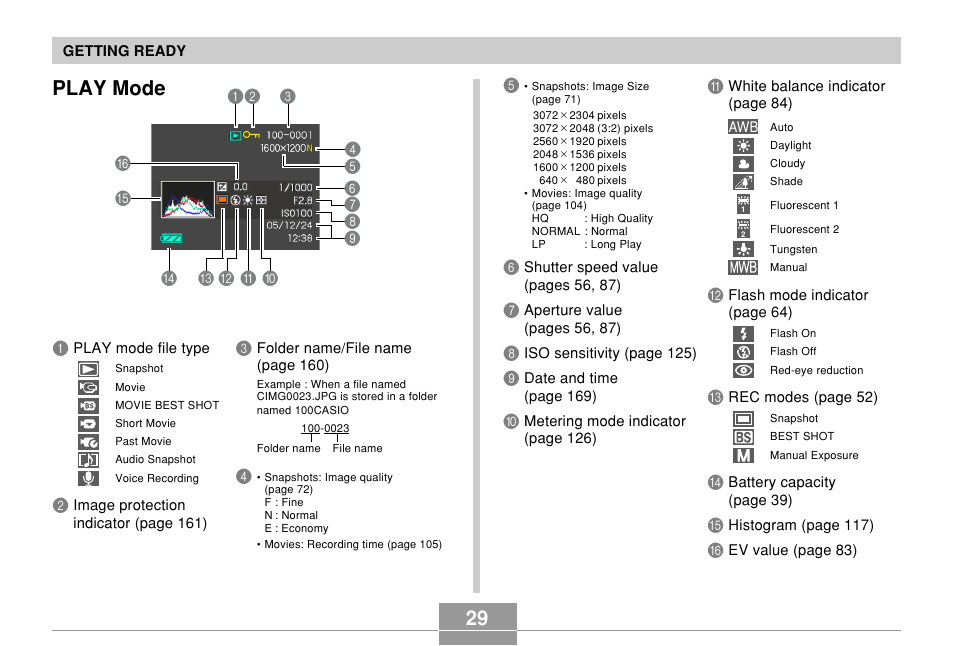Click the Movie file type icon
This screenshot has width=954, height=646.
88,387
